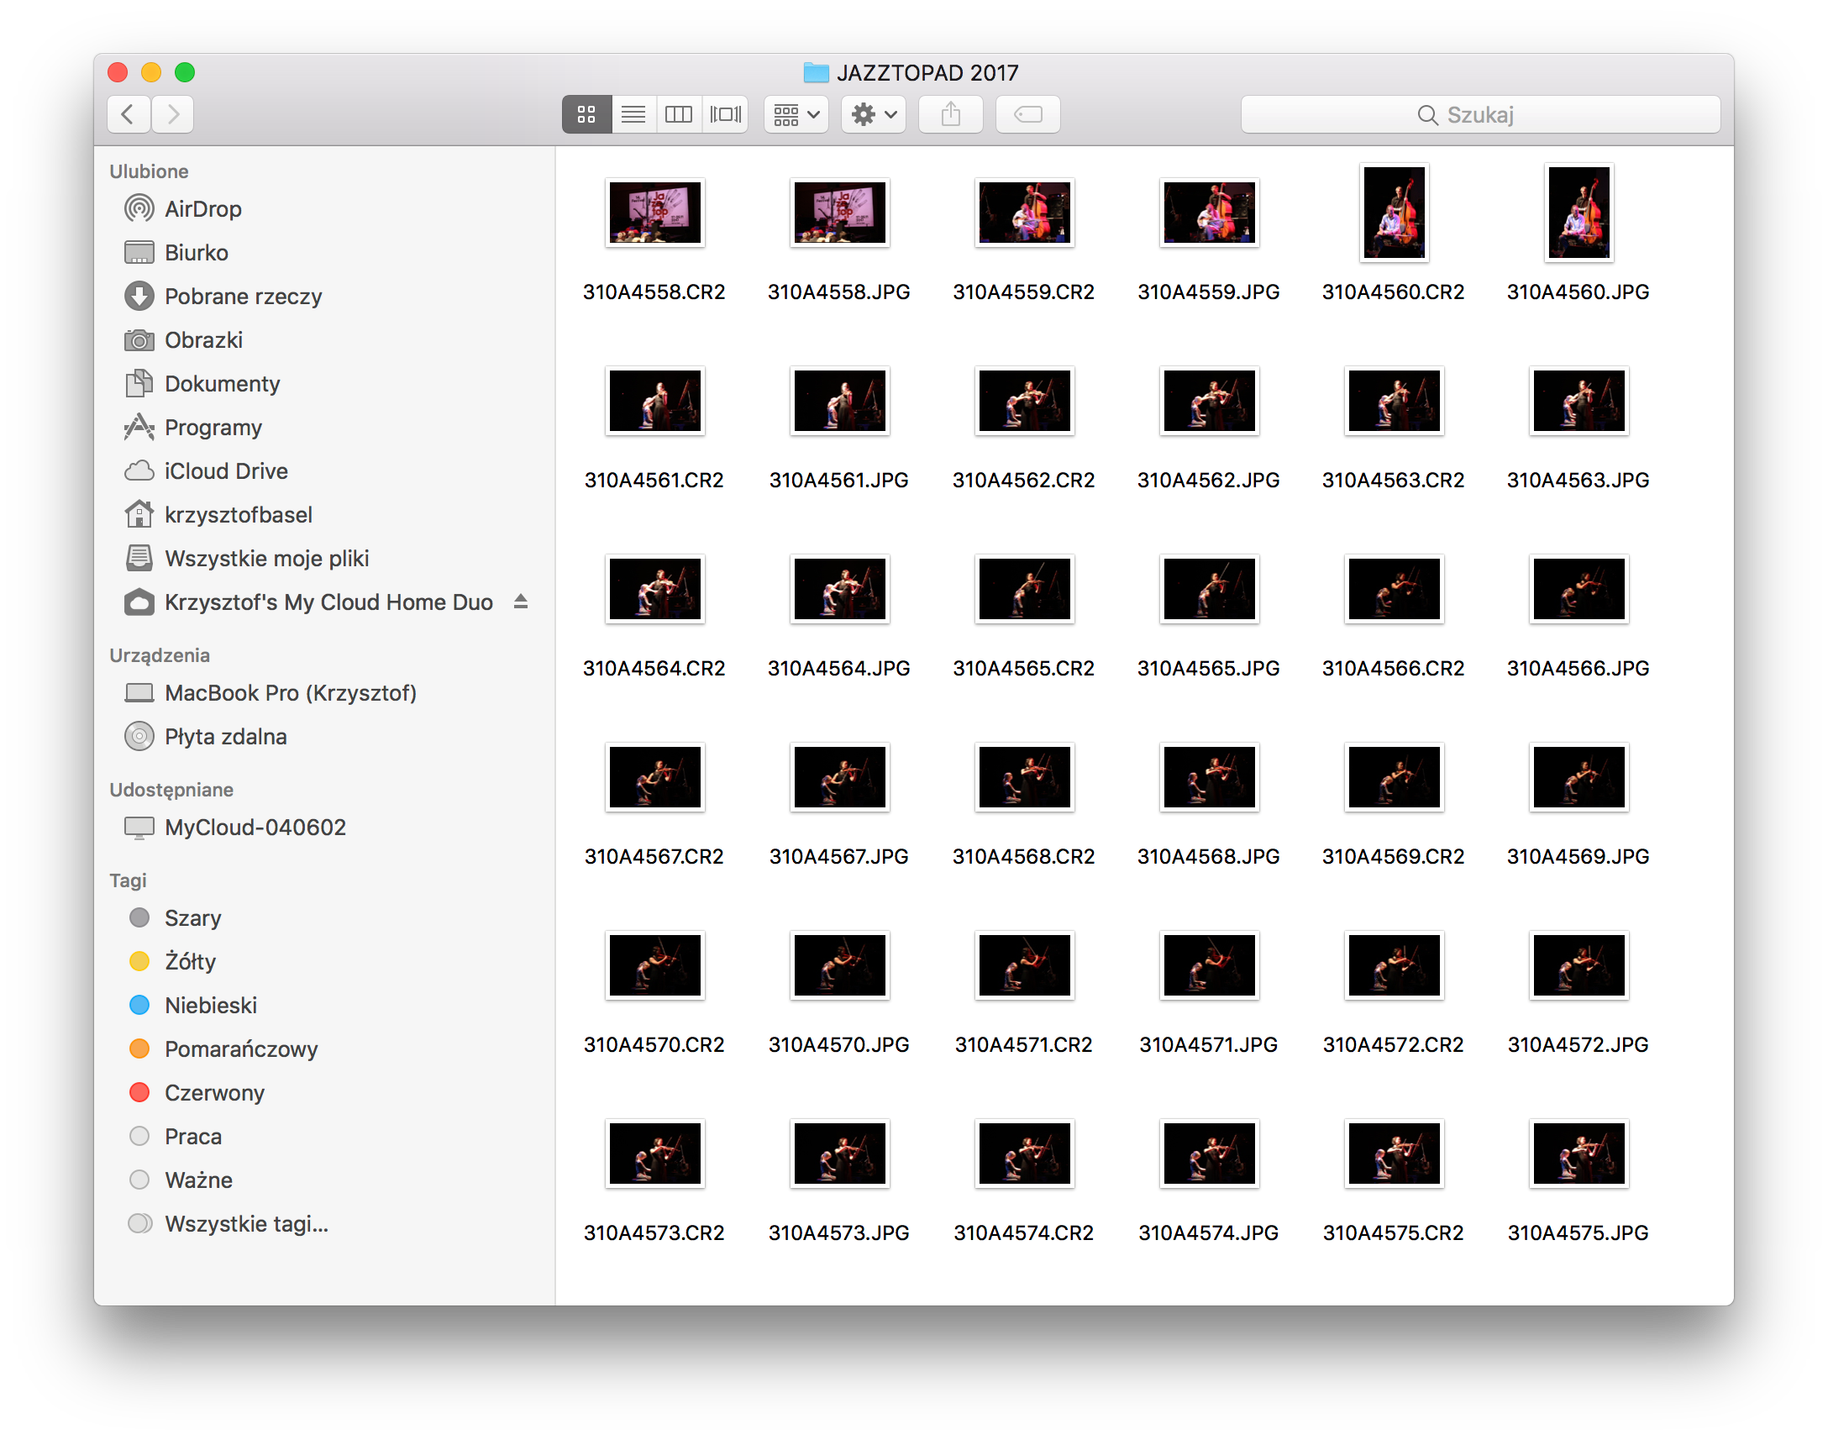
Task: Select thumbnail of 310A4566.CR2
Action: click(1394, 588)
